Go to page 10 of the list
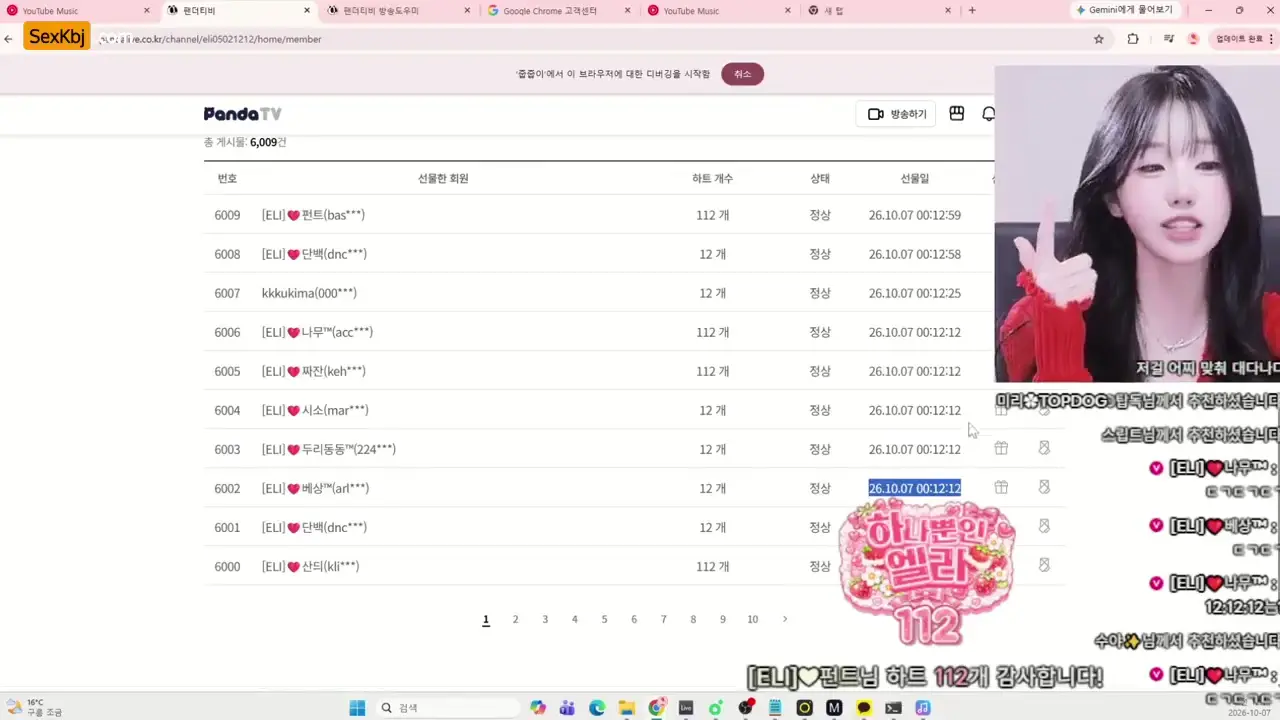 tap(752, 619)
